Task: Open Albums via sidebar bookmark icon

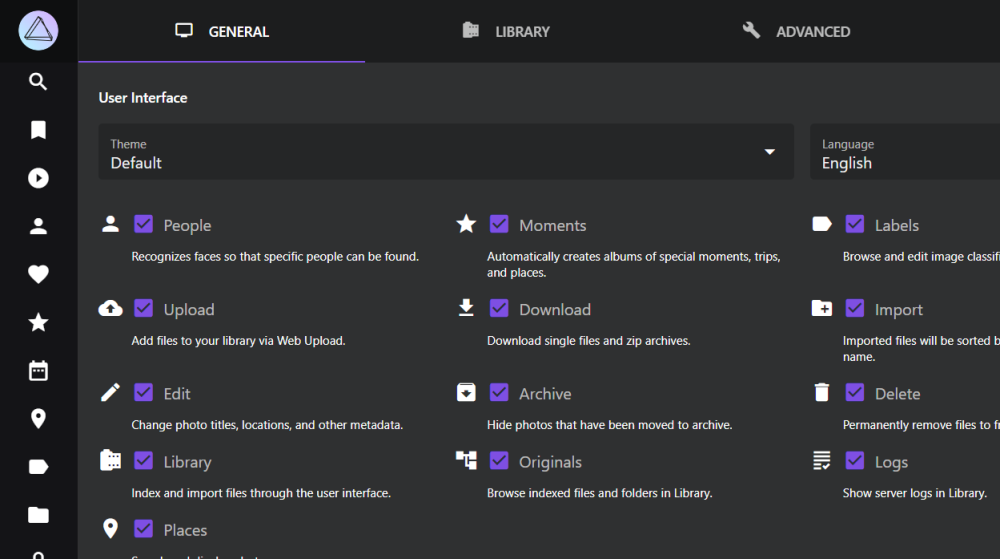Action: (x=38, y=130)
